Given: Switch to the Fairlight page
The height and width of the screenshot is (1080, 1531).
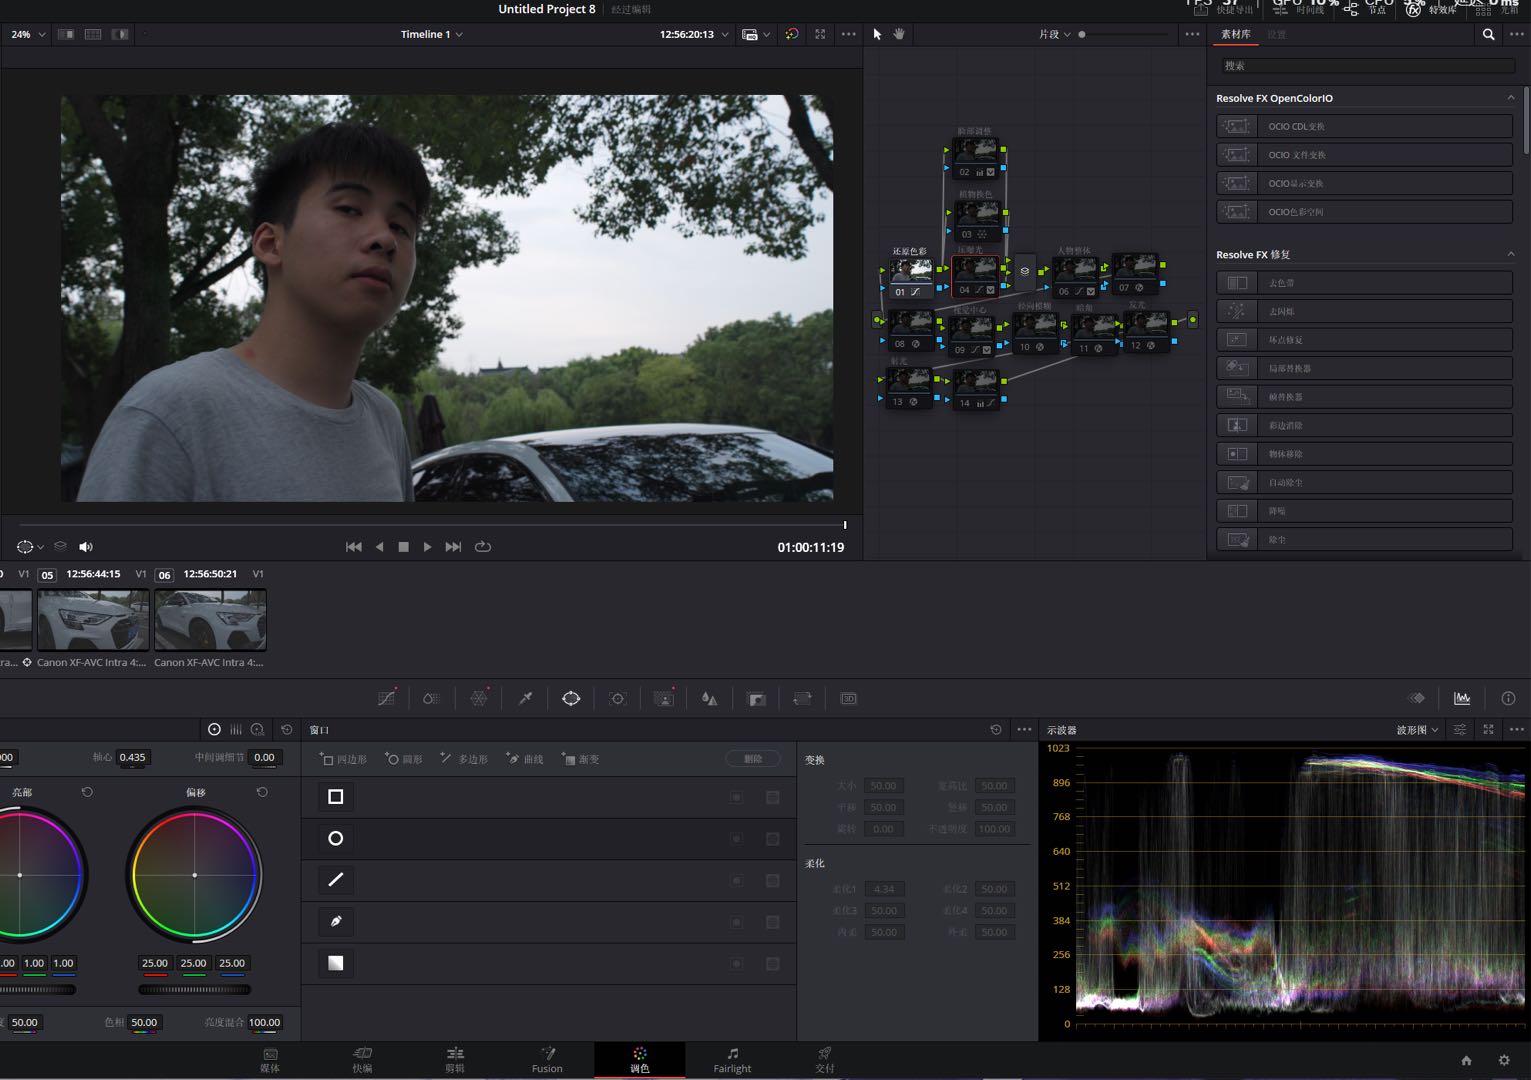Looking at the screenshot, I should [x=732, y=1060].
